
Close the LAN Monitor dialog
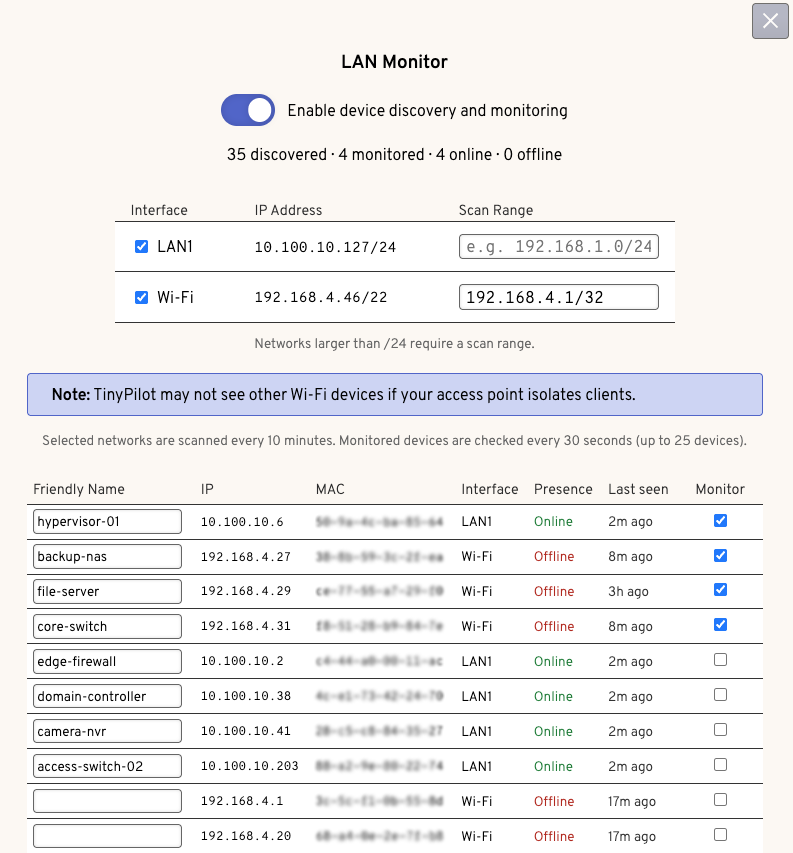point(770,21)
